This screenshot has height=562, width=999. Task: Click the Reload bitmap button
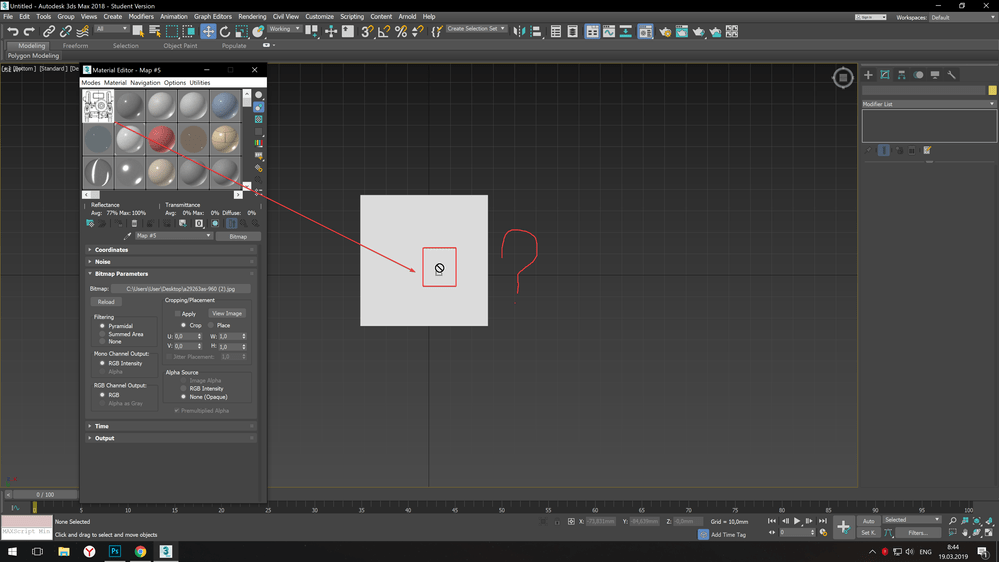click(106, 302)
